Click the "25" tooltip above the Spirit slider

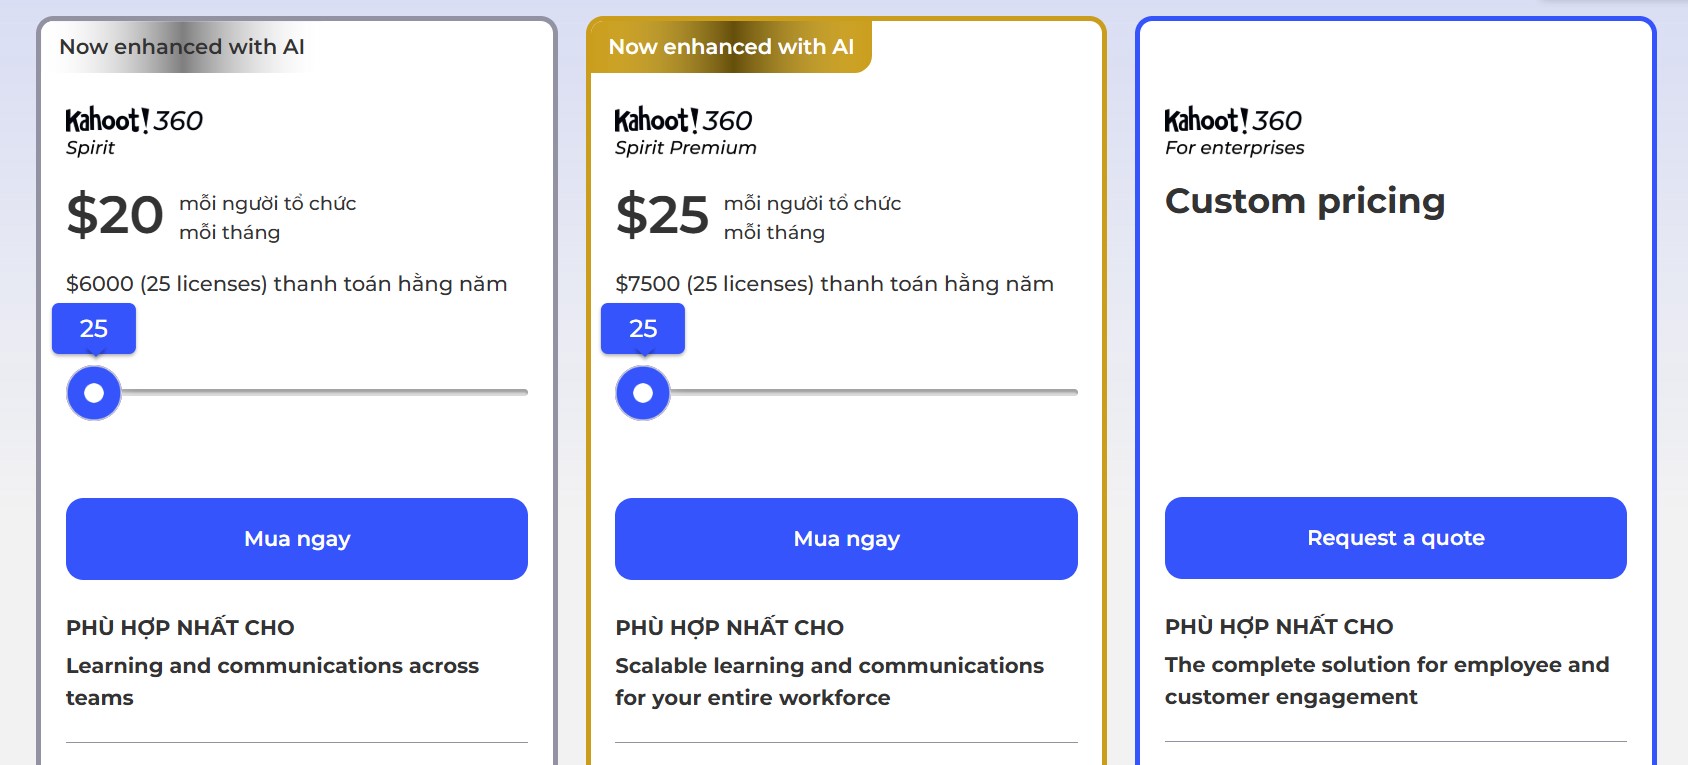(94, 329)
